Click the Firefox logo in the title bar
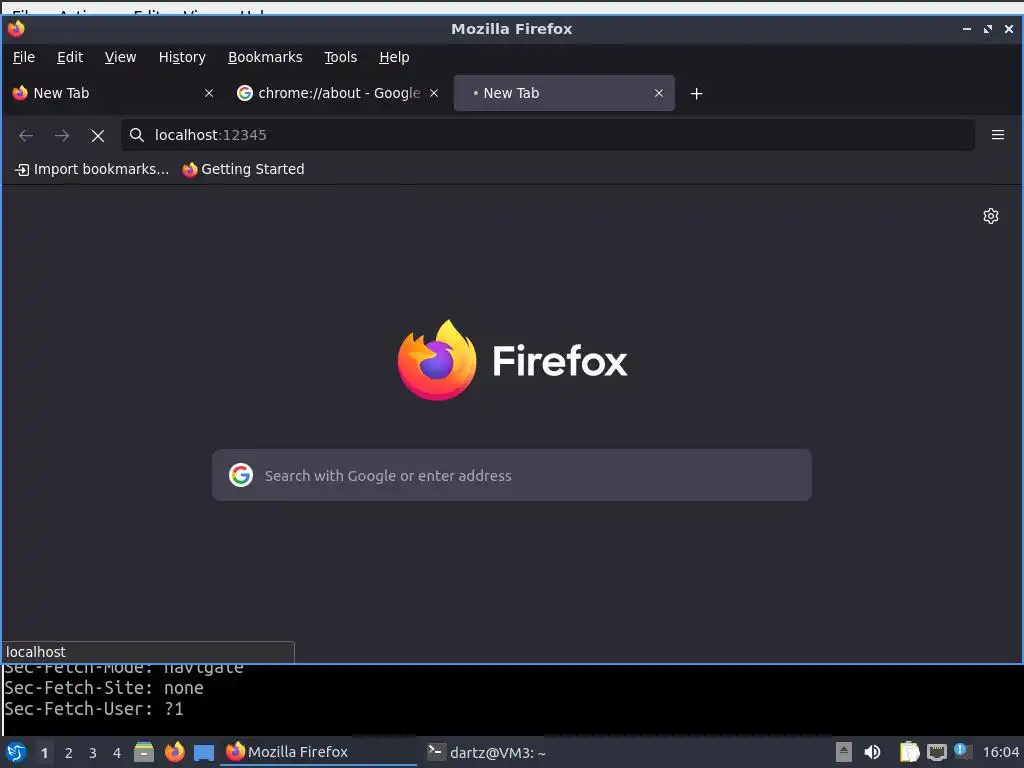 tap(16, 29)
